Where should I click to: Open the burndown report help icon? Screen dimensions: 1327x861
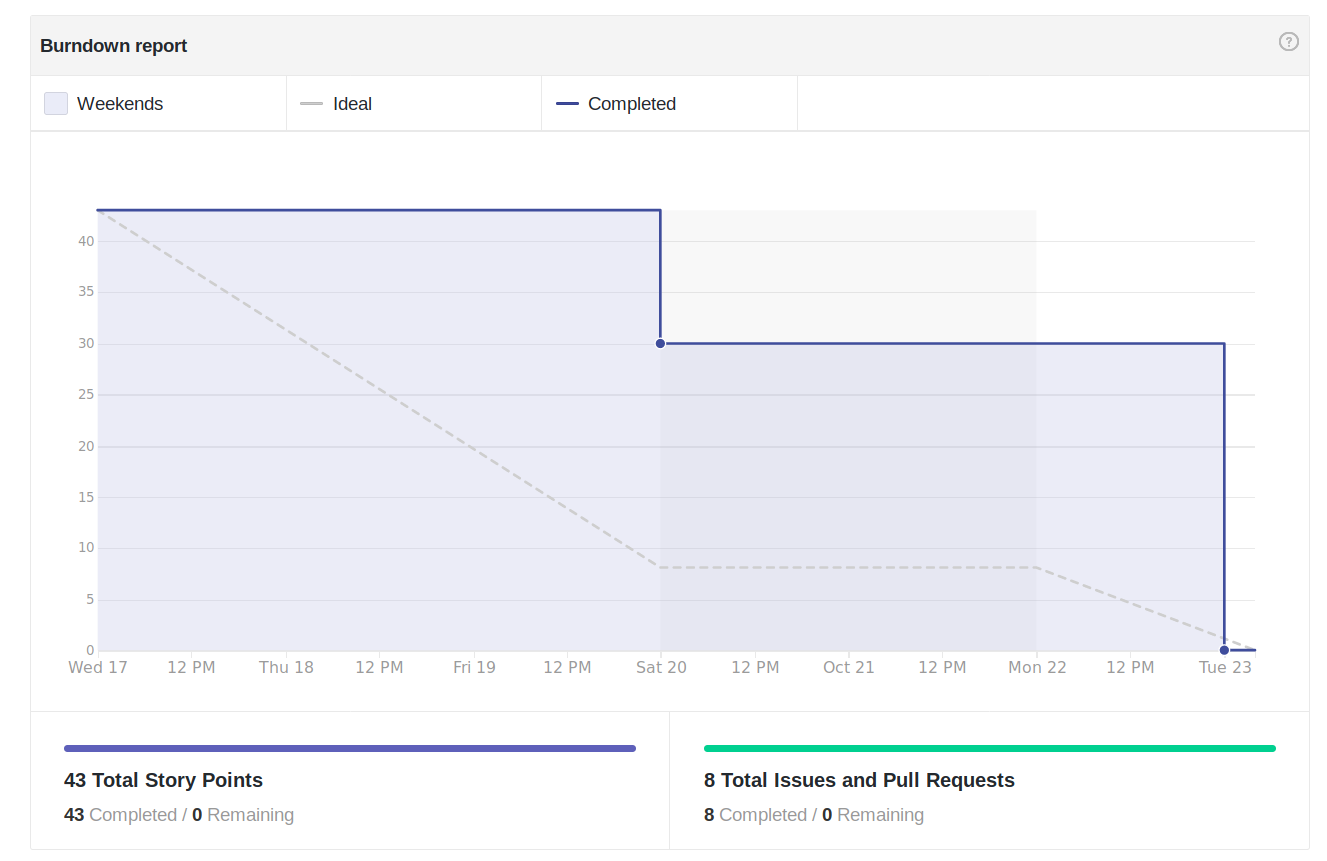[x=1288, y=42]
